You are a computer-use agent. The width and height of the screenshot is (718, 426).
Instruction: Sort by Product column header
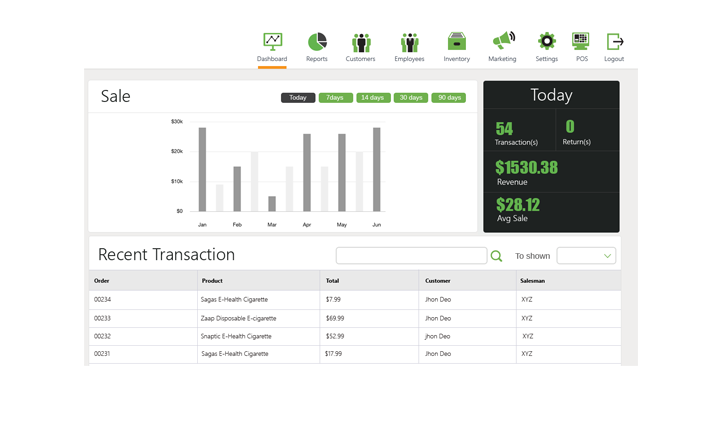(212, 281)
